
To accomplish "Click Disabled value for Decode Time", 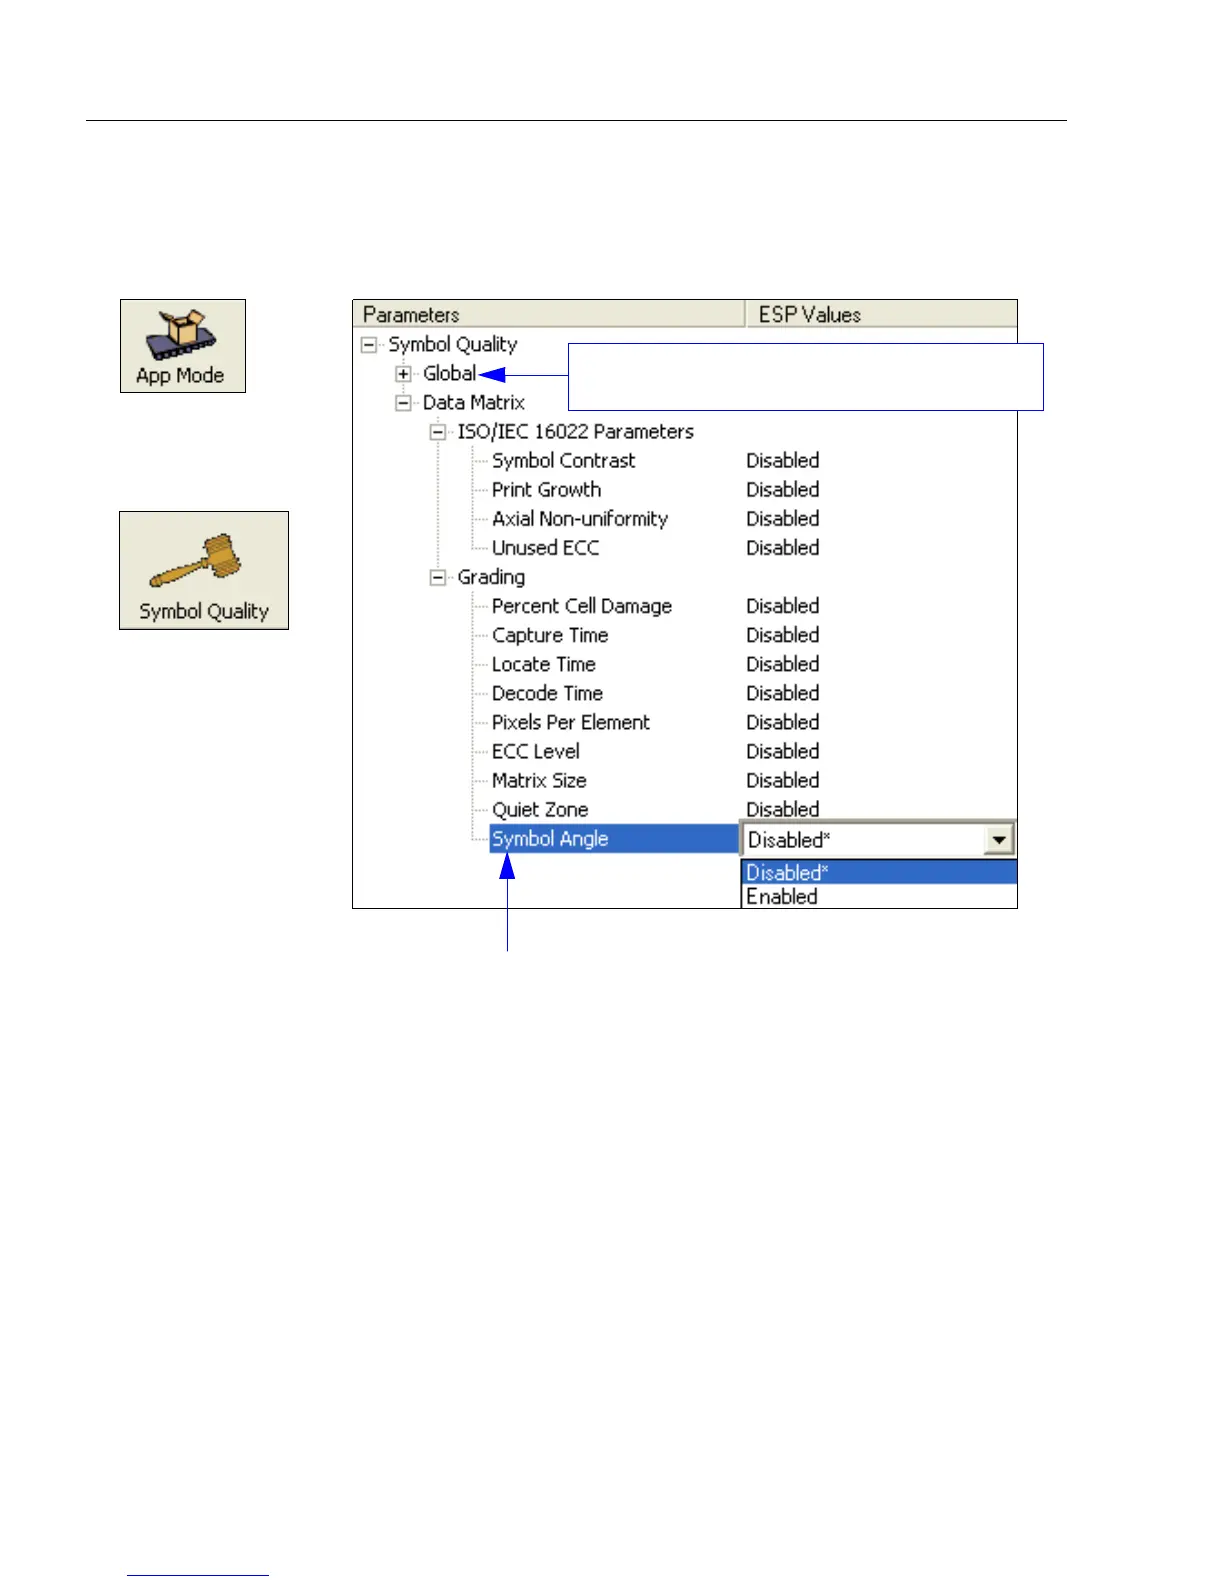I will coord(783,693).
